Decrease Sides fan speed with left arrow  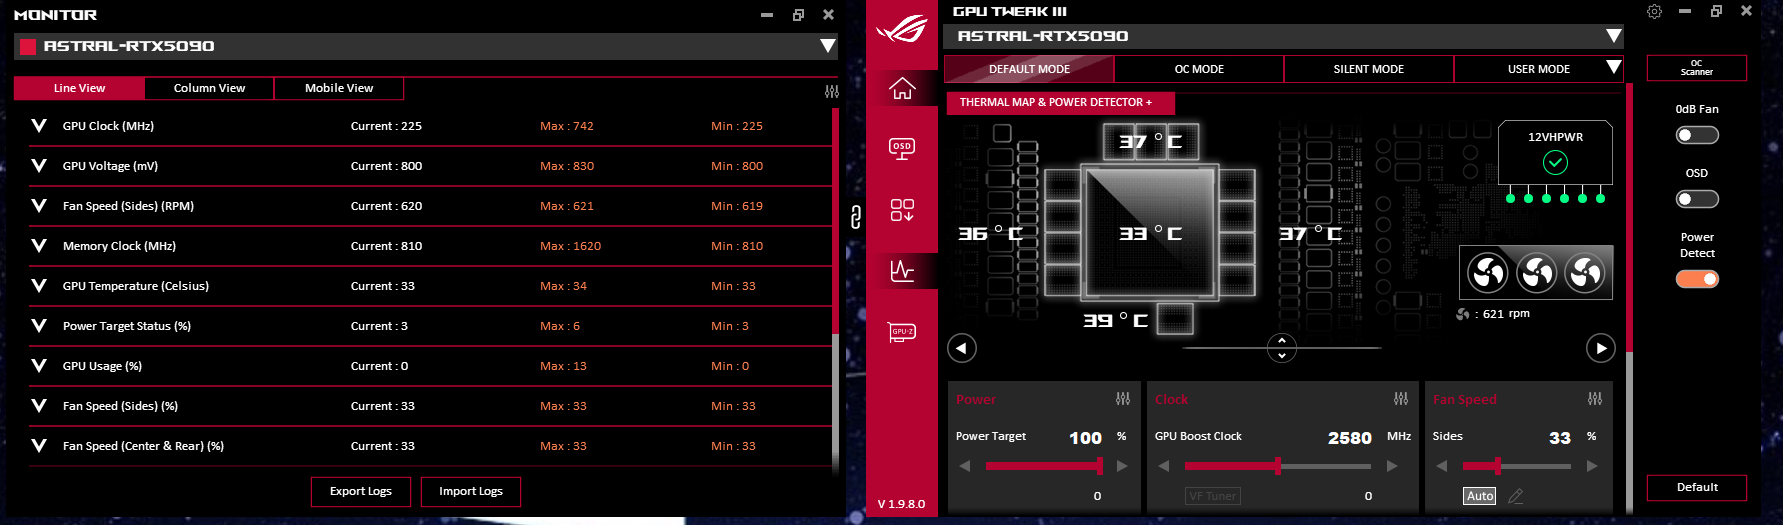pos(1442,466)
